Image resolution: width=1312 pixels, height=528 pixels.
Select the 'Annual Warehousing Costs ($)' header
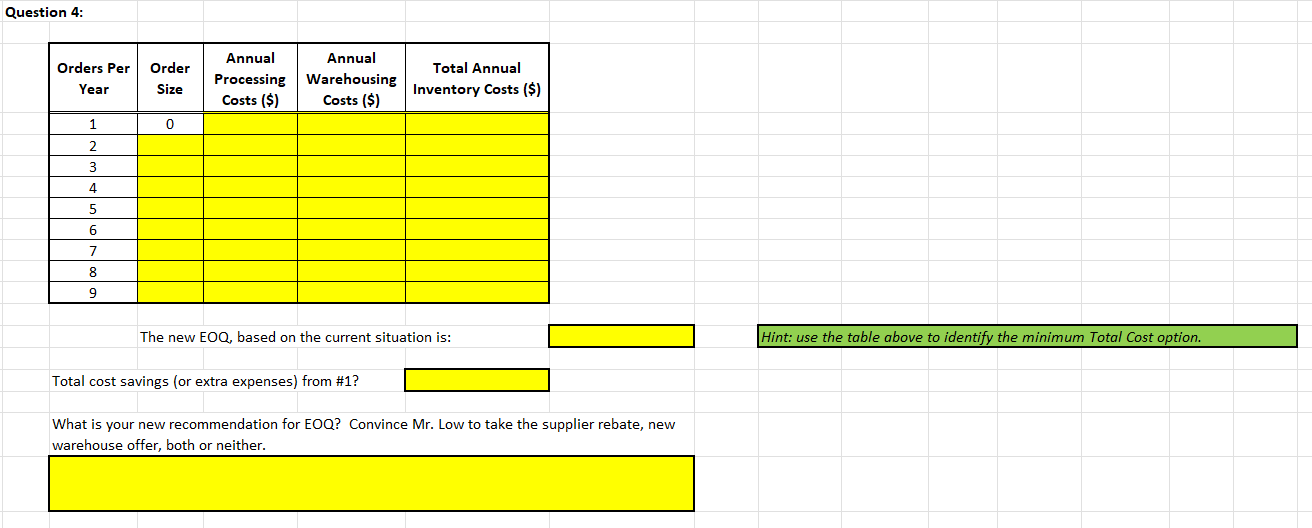pyautogui.click(x=351, y=78)
